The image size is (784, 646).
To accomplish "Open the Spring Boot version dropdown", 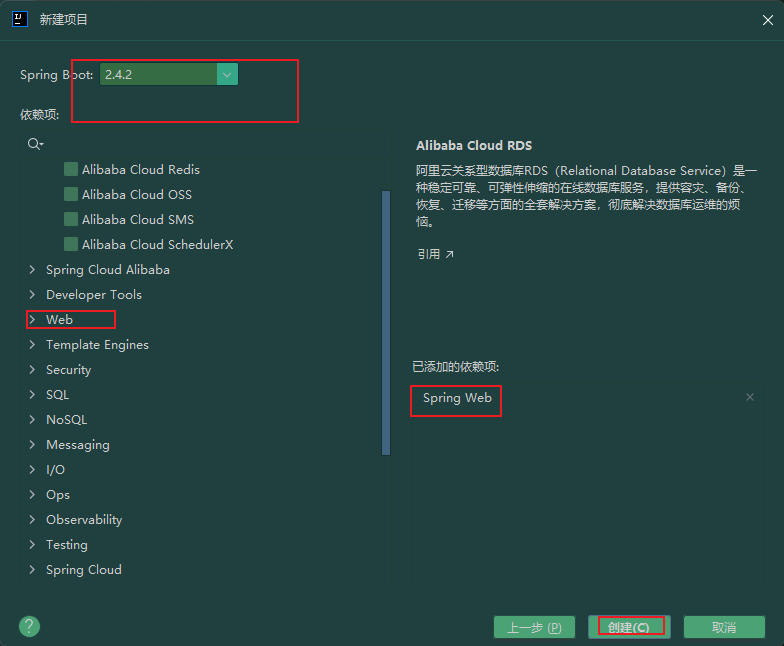I will [227, 74].
